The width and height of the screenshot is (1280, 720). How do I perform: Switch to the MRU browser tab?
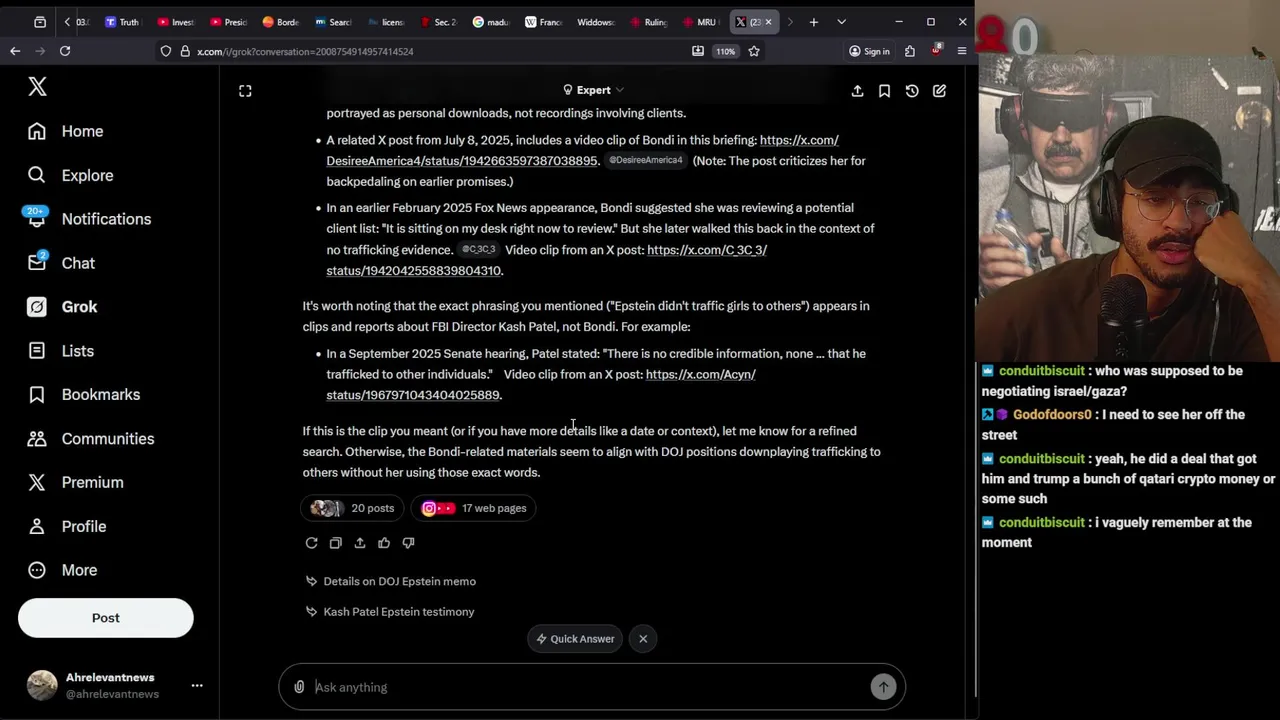[699, 22]
